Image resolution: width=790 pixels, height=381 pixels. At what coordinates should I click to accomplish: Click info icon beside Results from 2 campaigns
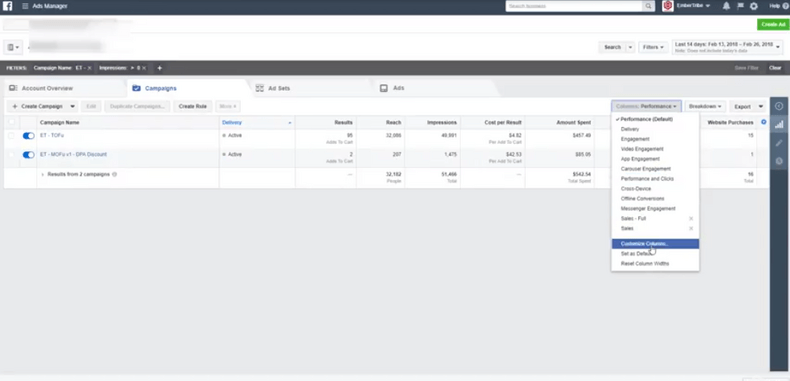[114, 174]
